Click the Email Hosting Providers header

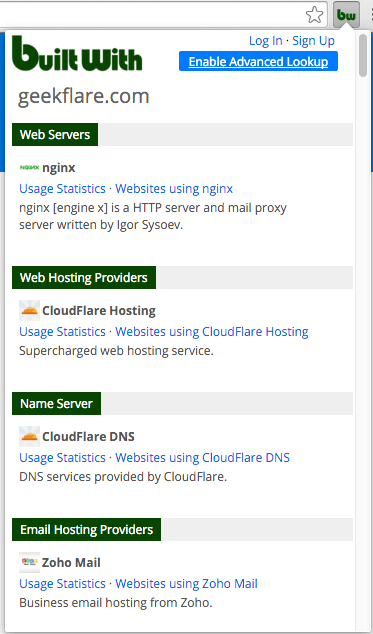[x=86, y=530]
